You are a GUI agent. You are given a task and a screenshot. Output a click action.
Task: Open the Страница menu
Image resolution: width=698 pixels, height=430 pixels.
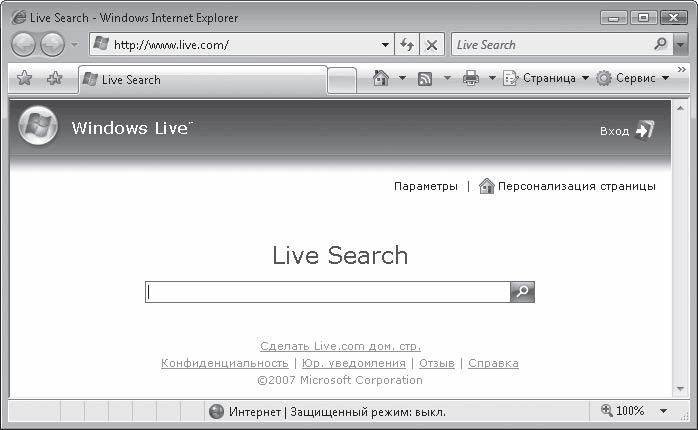click(546, 78)
